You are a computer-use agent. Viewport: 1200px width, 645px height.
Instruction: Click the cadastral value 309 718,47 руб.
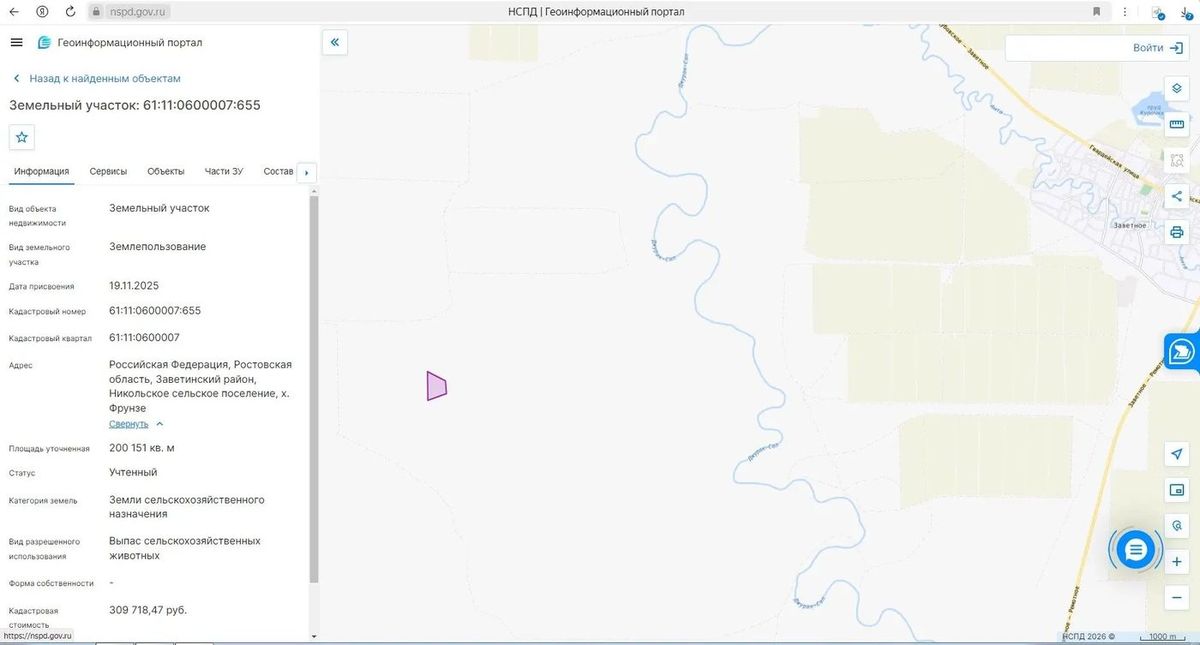148,609
